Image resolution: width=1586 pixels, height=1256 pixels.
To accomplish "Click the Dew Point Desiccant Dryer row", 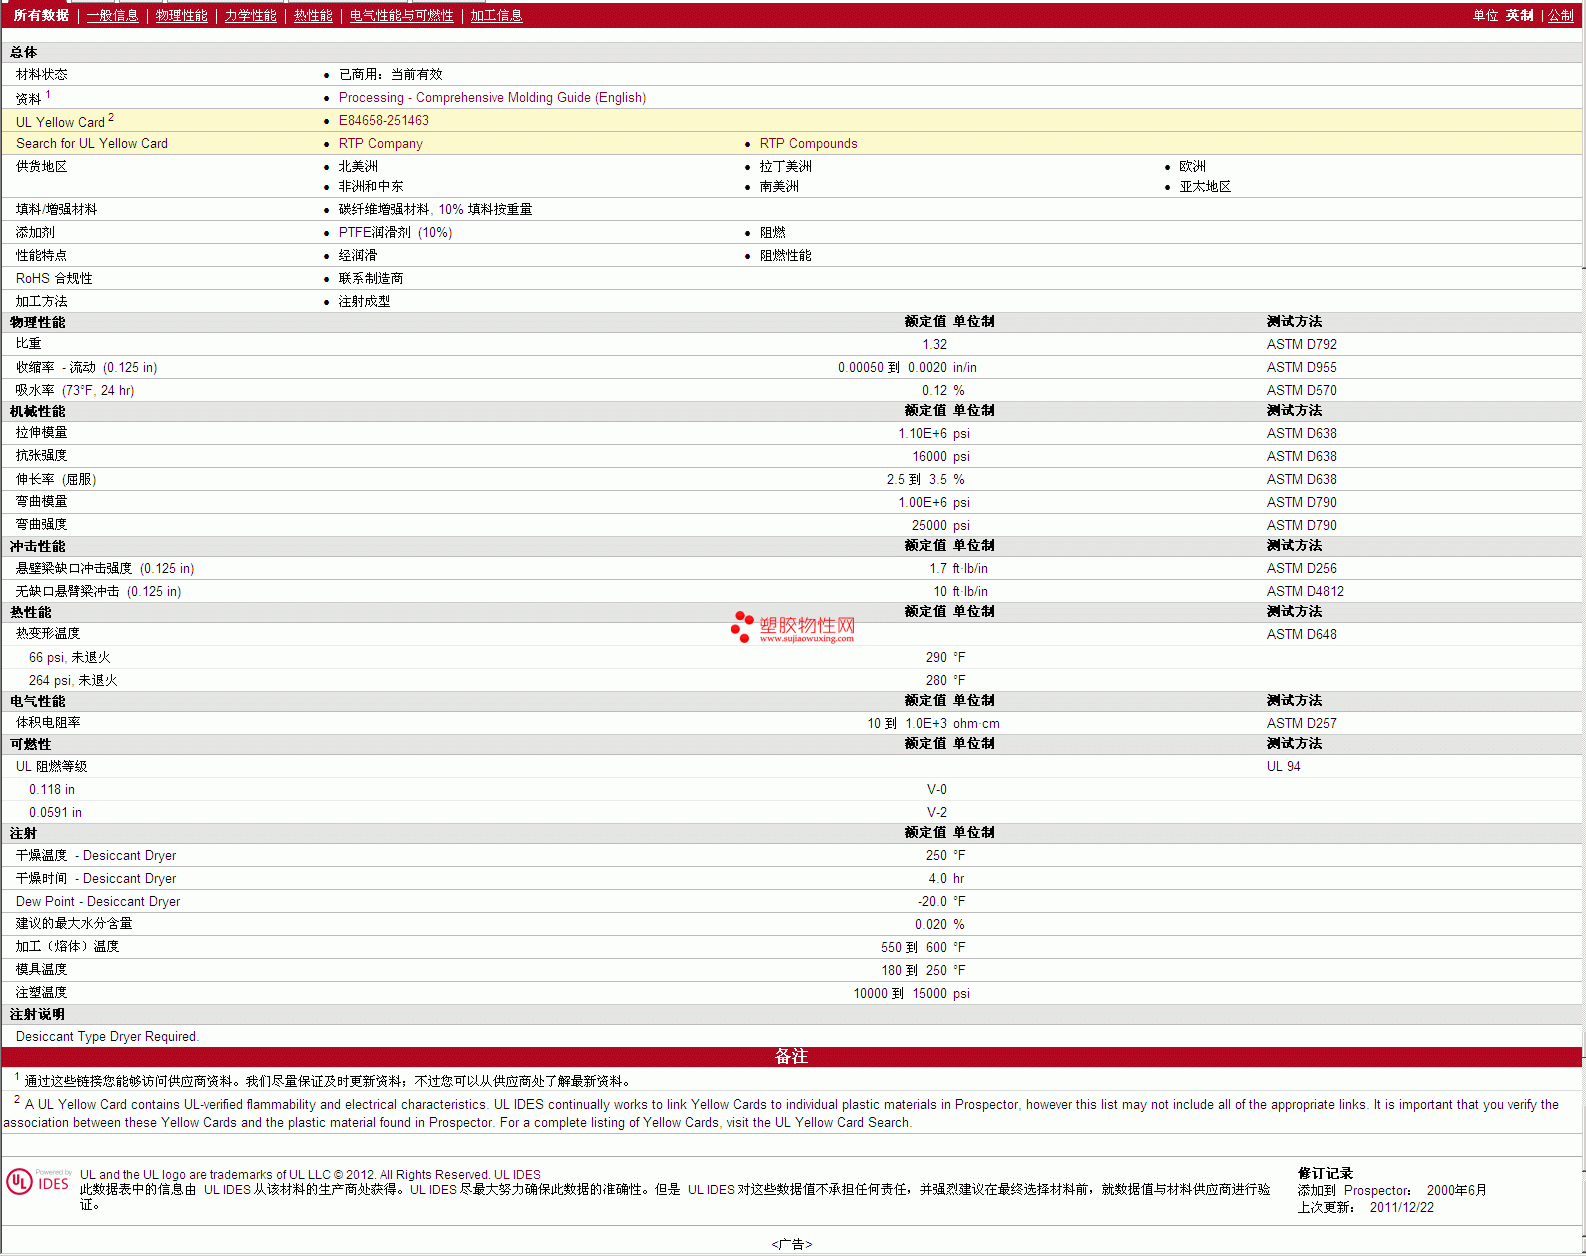I will pyautogui.click(x=792, y=901).
